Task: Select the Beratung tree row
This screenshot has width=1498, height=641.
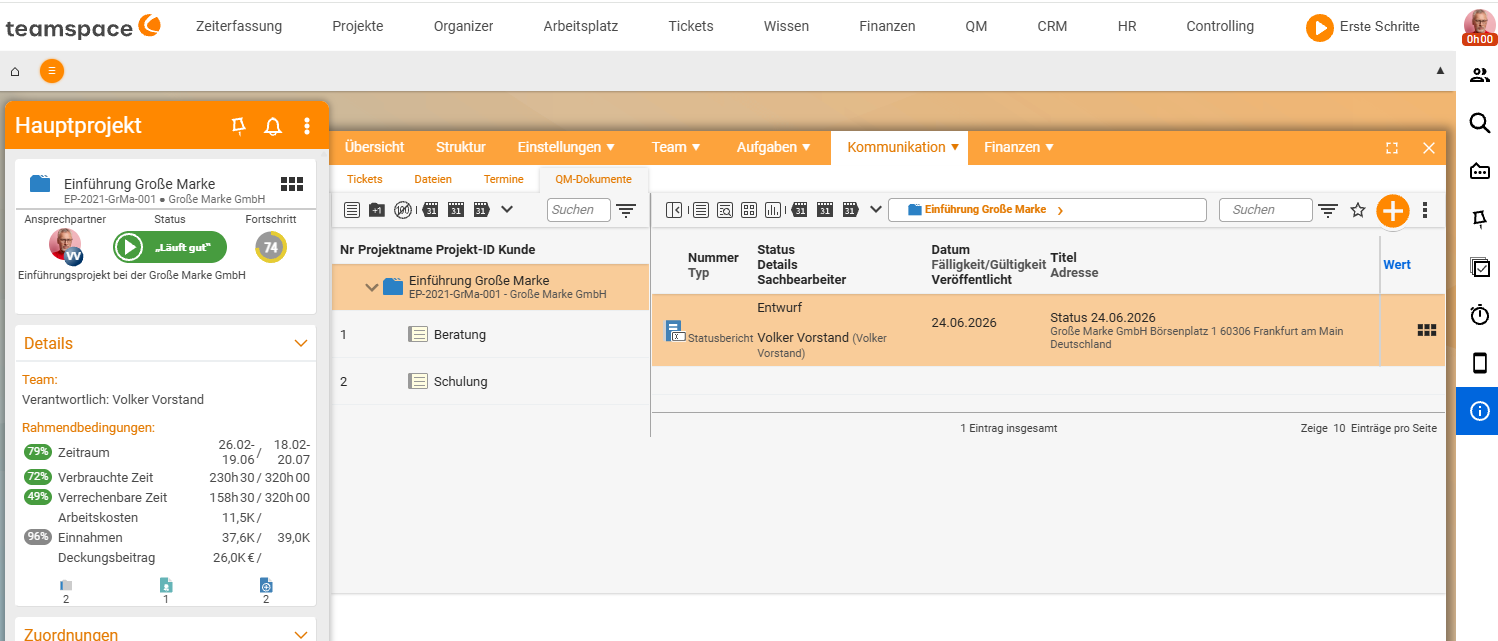Action: click(x=490, y=334)
